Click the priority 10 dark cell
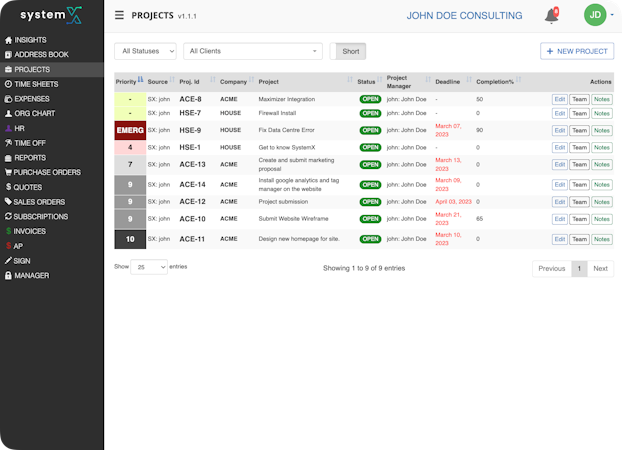622x450 pixels. [130, 239]
